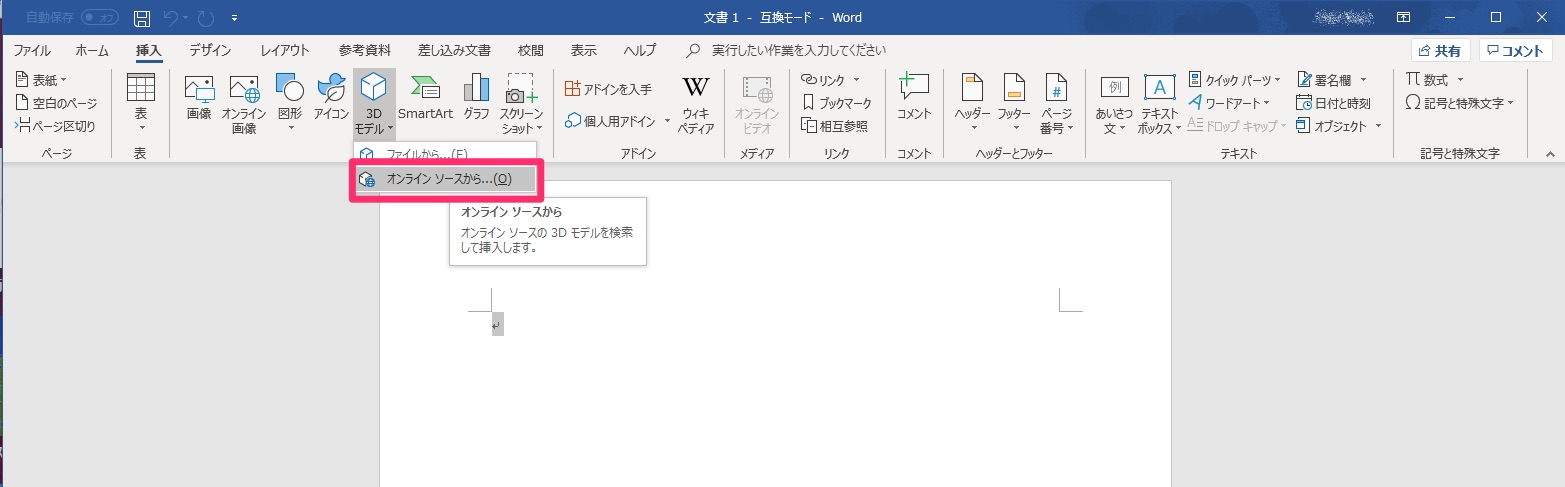1565x487 pixels.
Task: Switch to the レイアウト tab
Action: click(285, 50)
